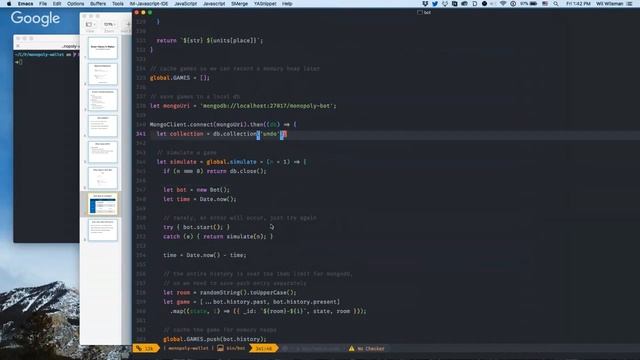The height and width of the screenshot is (360, 640).
Task: Click the mongoUri connection string line
Action: tap(243, 106)
